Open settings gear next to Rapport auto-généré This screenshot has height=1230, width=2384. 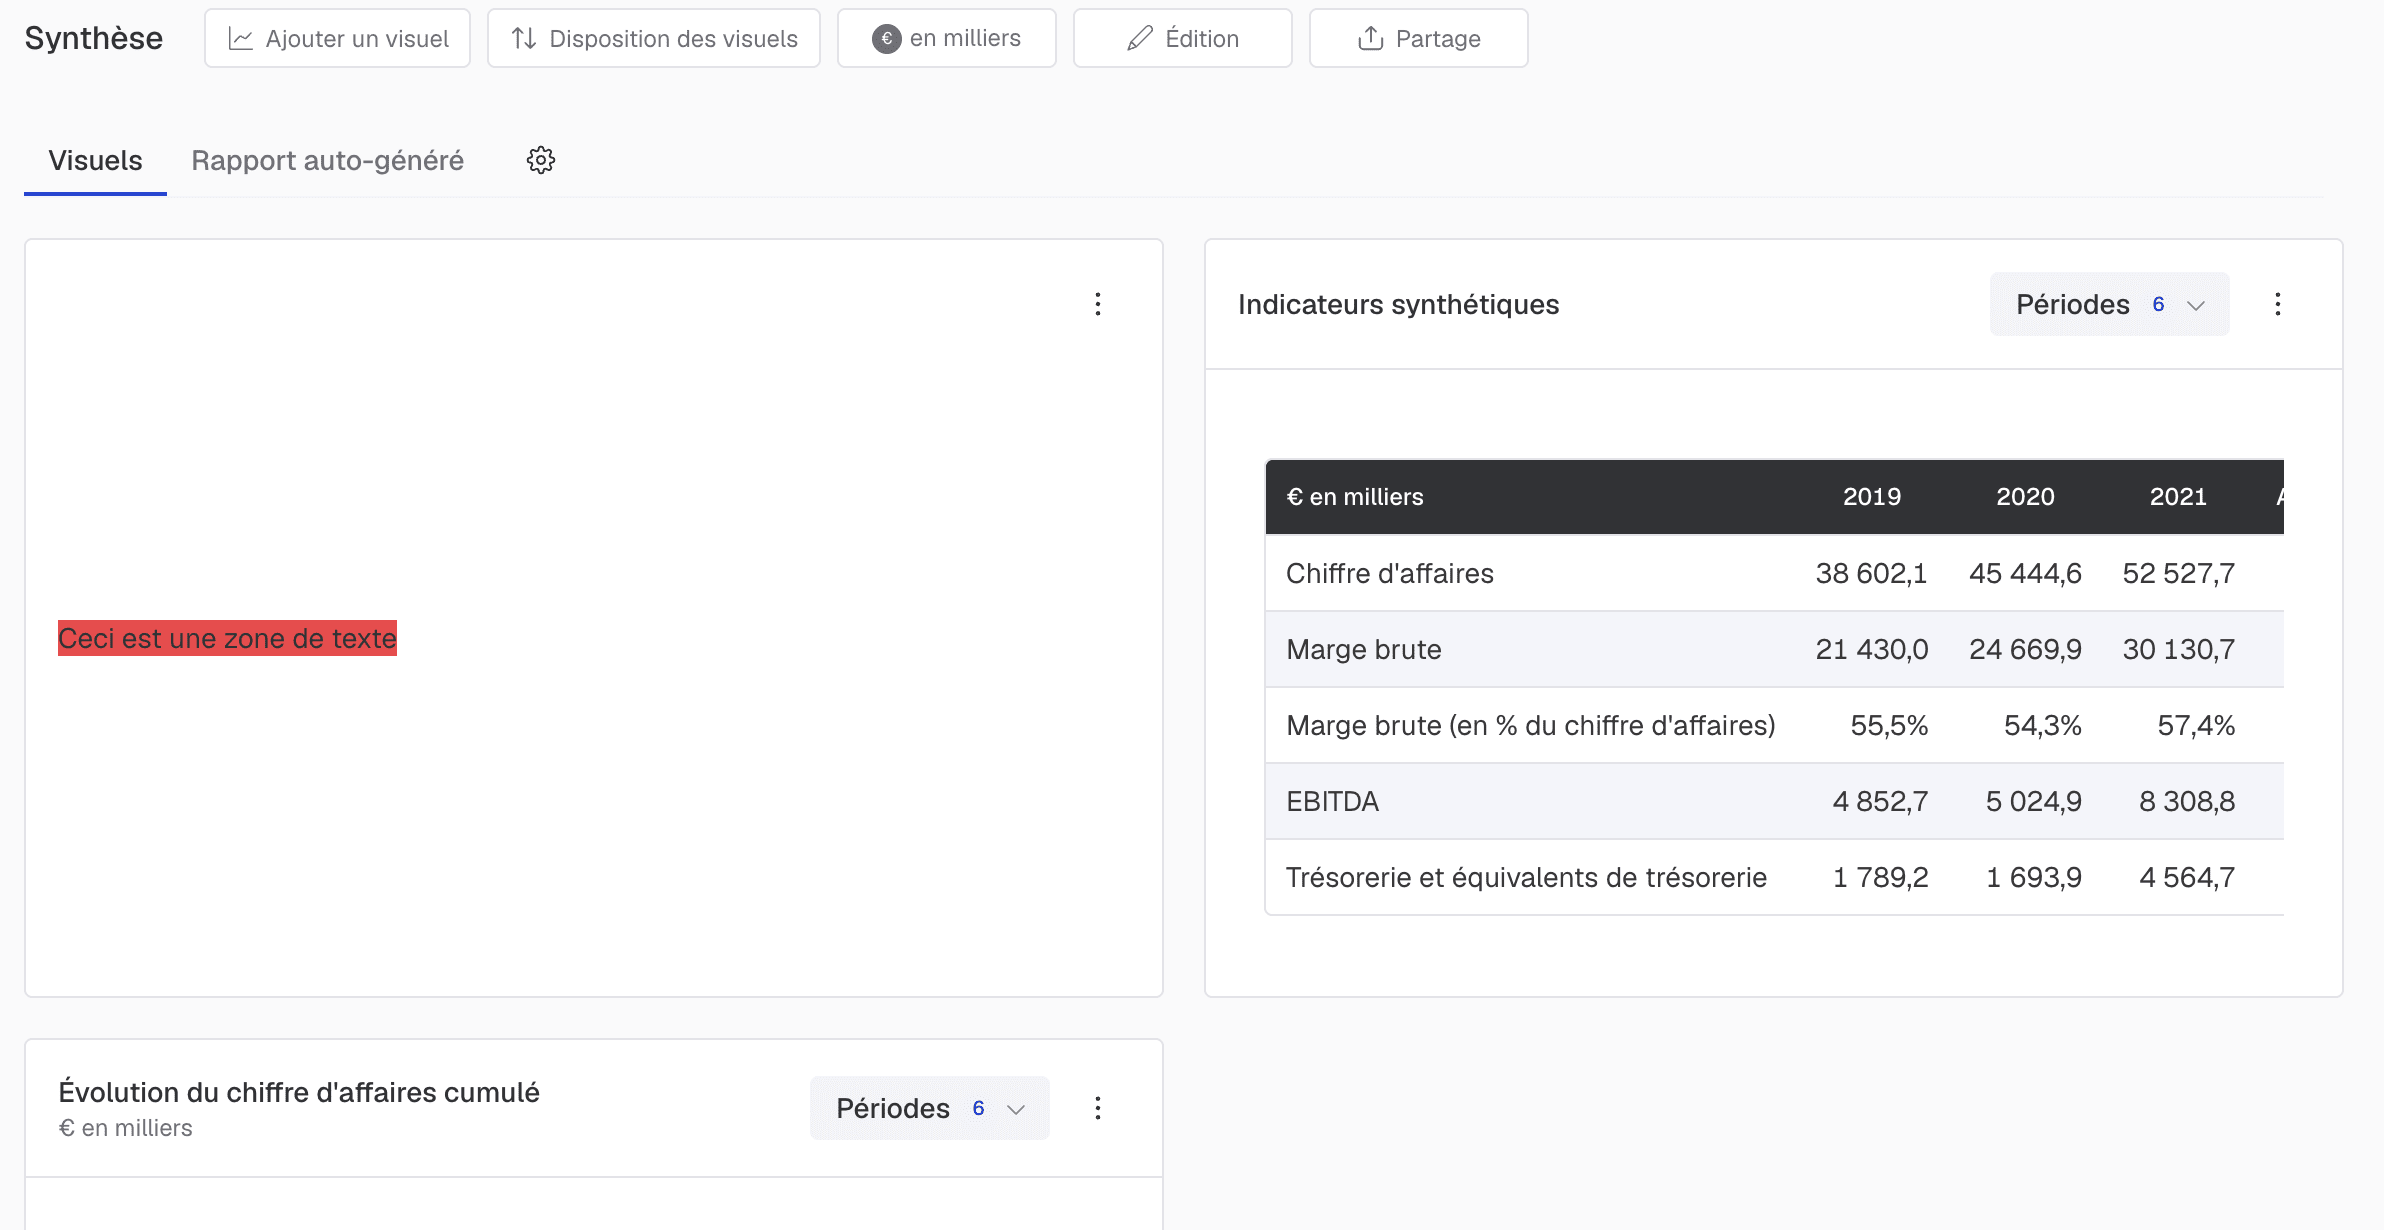point(541,160)
